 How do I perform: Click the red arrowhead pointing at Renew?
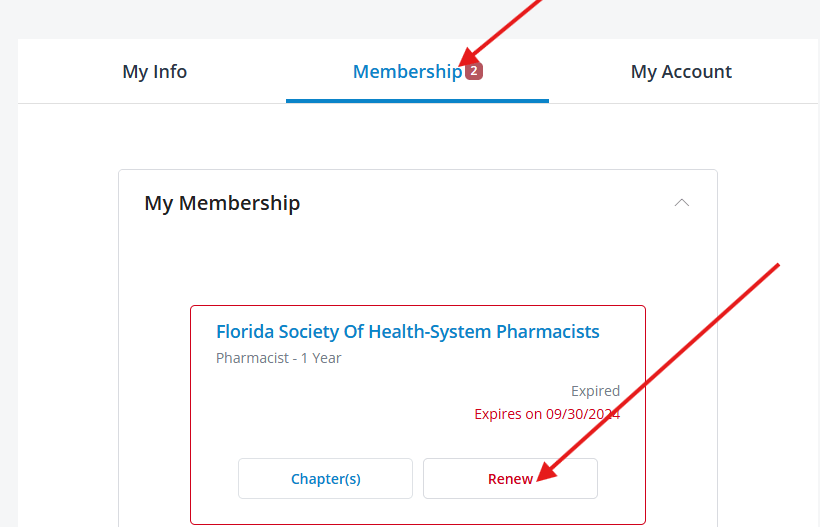click(542, 473)
